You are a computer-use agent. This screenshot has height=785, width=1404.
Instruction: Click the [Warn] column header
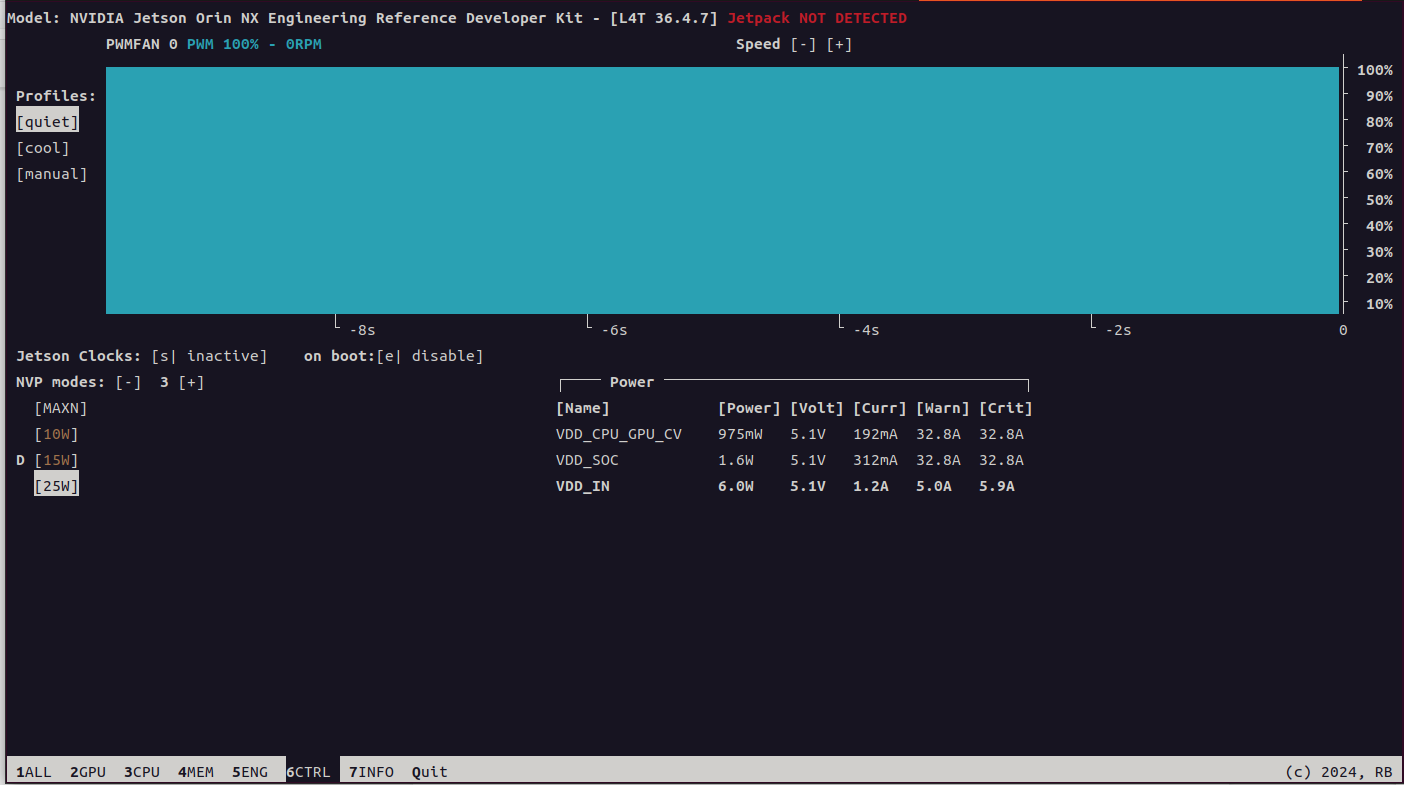(x=943, y=408)
